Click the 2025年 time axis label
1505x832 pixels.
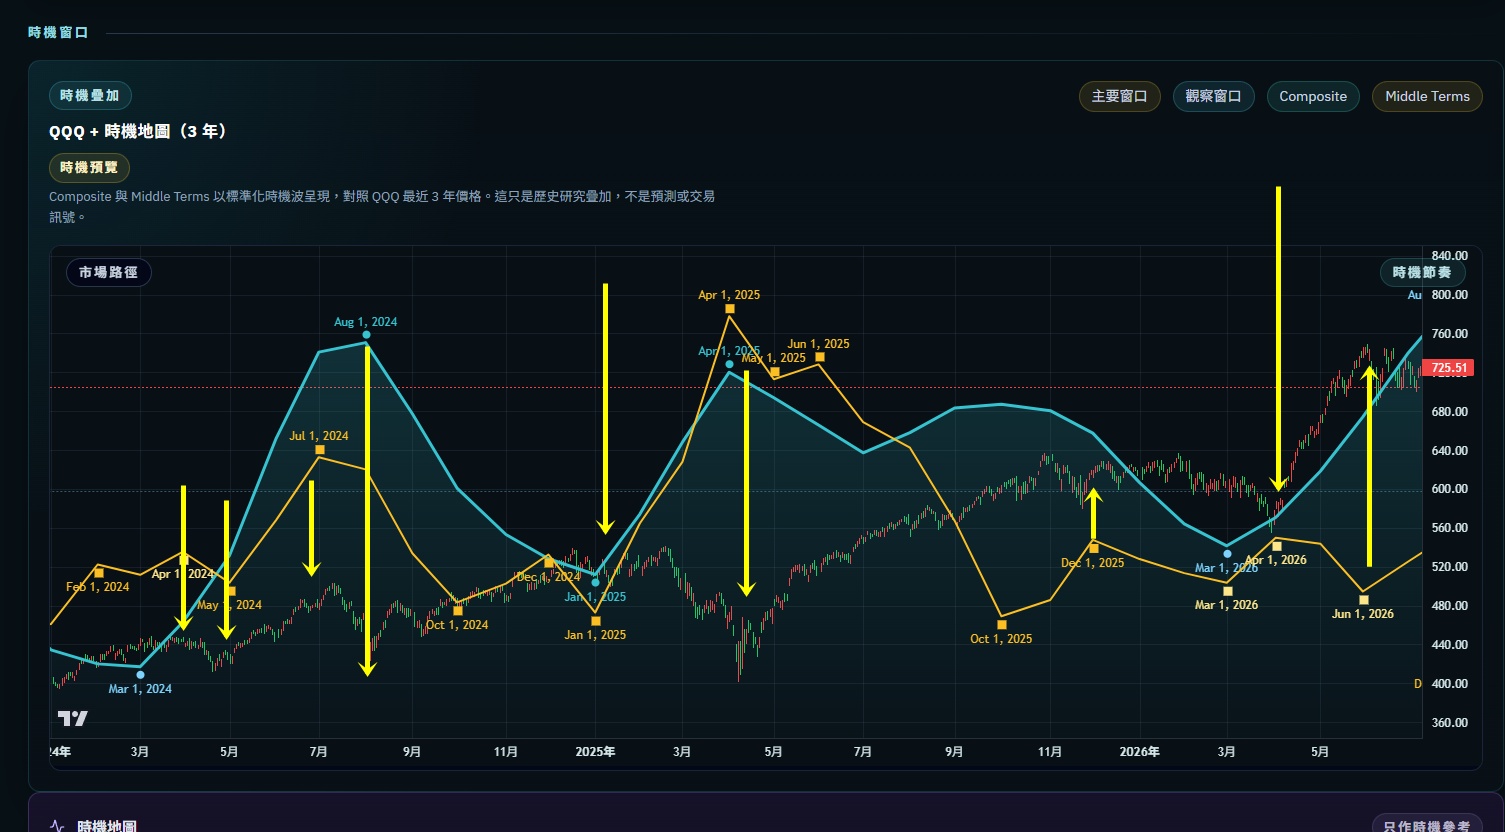coord(596,752)
